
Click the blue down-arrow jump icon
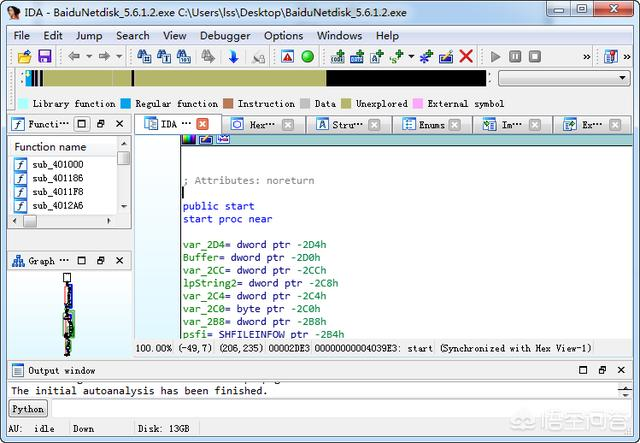(233, 56)
